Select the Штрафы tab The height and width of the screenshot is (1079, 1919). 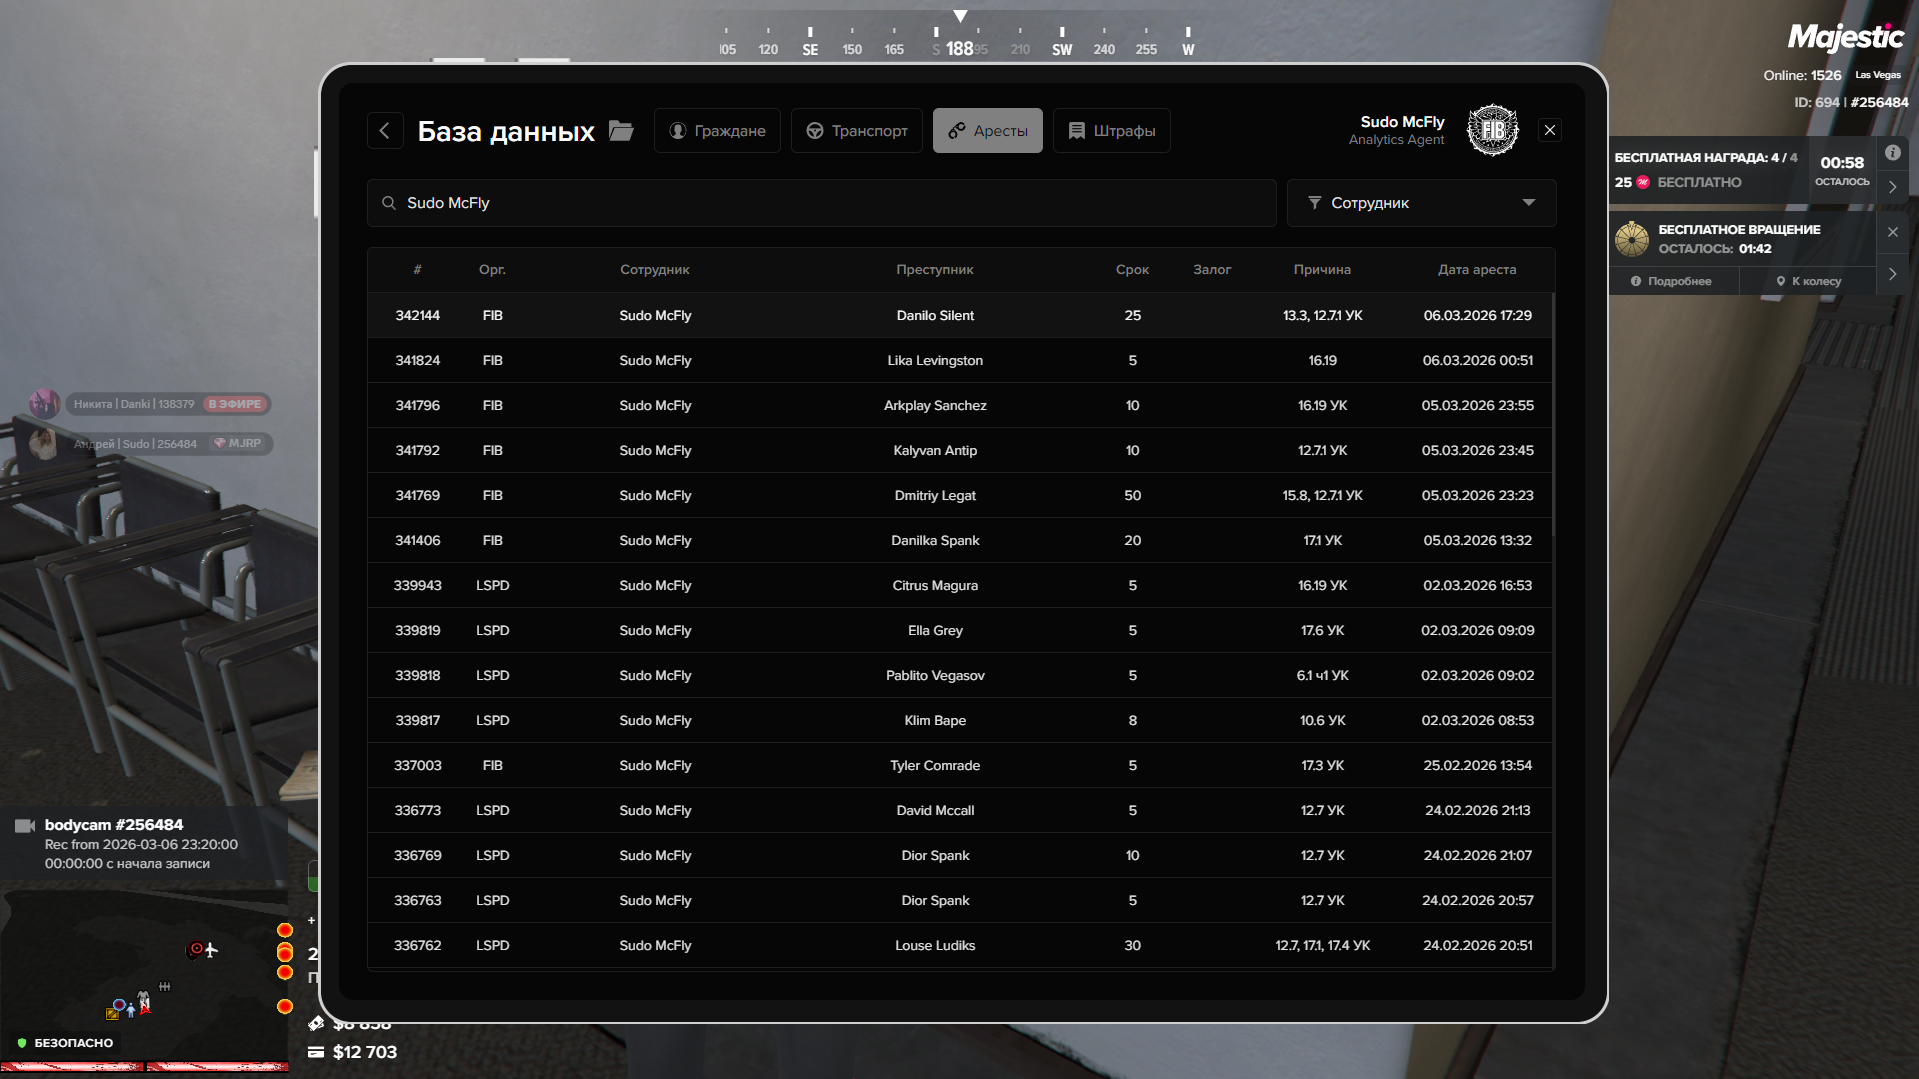click(1111, 131)
